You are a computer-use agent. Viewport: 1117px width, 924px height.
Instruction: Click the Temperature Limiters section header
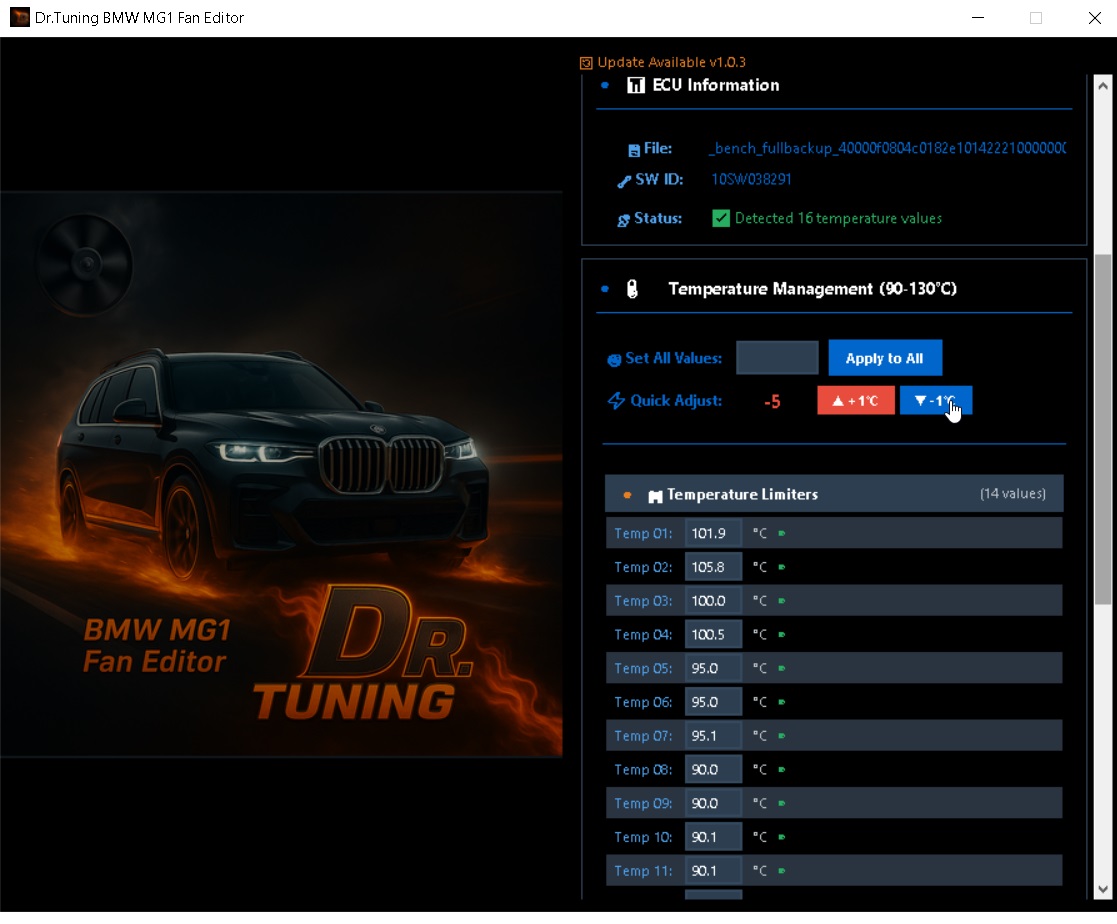click(833, 494)
